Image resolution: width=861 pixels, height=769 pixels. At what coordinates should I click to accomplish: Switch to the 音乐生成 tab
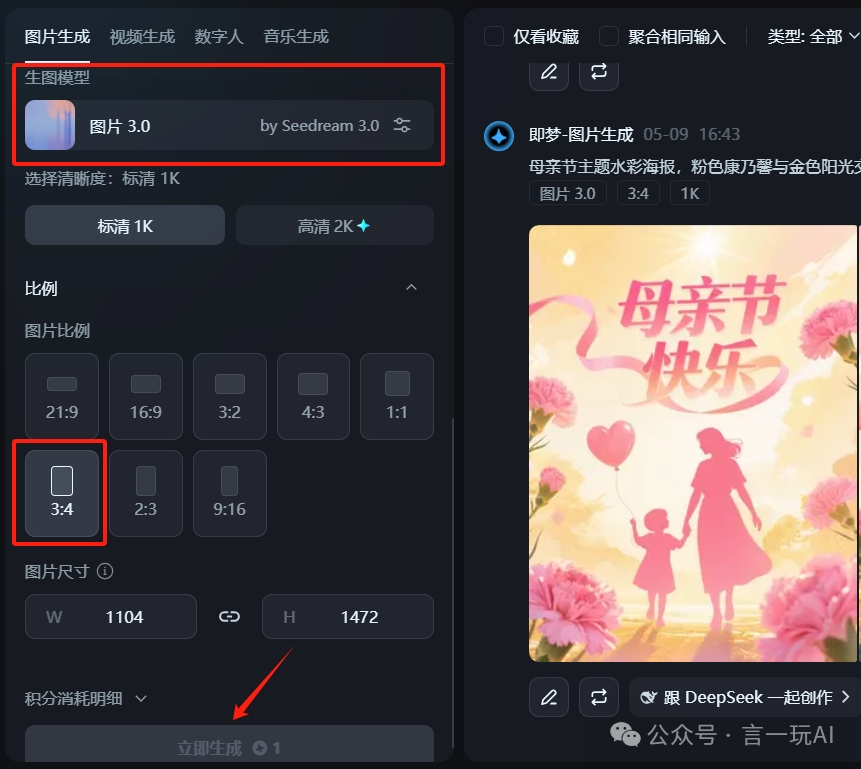pos(296,36)
